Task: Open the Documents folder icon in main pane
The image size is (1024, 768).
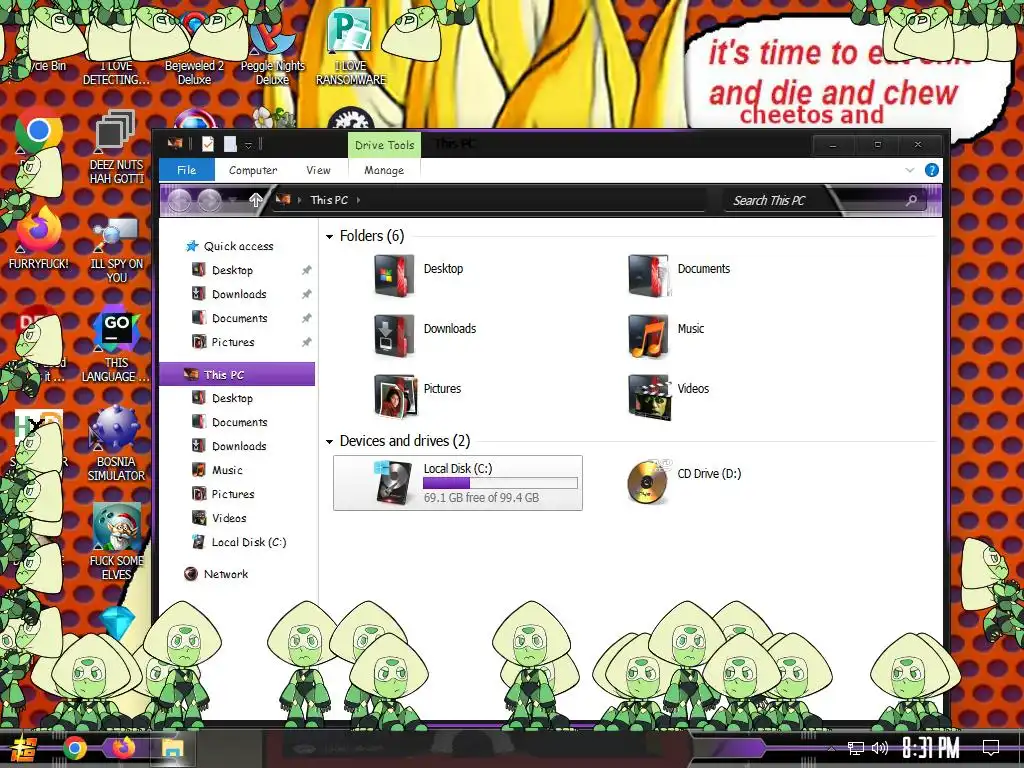Action: click(648, 276)
